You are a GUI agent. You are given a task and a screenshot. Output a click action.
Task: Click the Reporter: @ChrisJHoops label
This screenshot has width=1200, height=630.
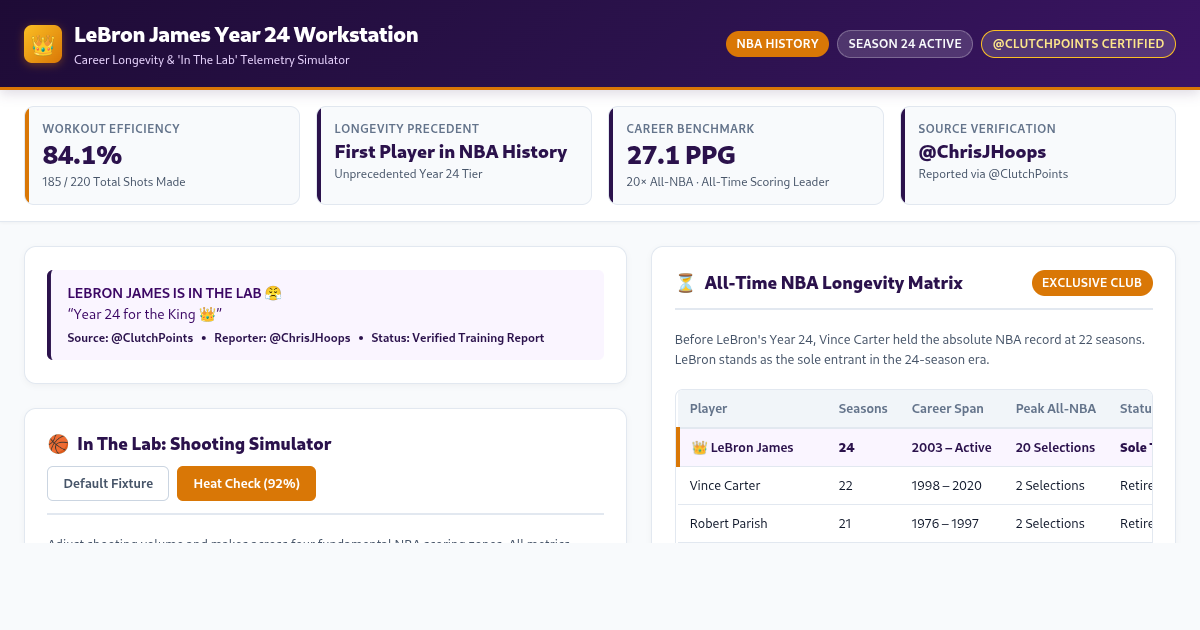coord(282,338)
